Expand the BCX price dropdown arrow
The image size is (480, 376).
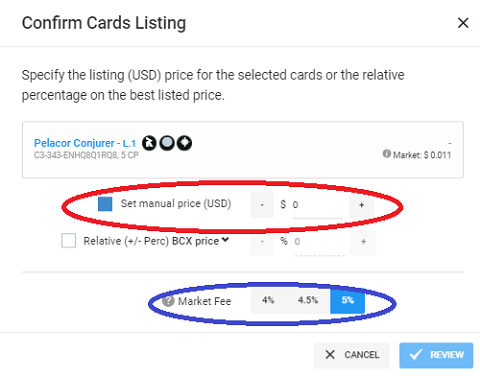[225, 240]
